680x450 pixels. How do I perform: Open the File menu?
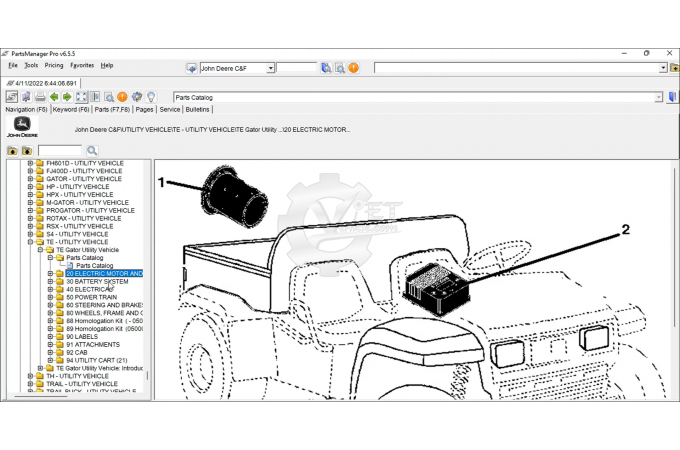[x=13, y=65]
